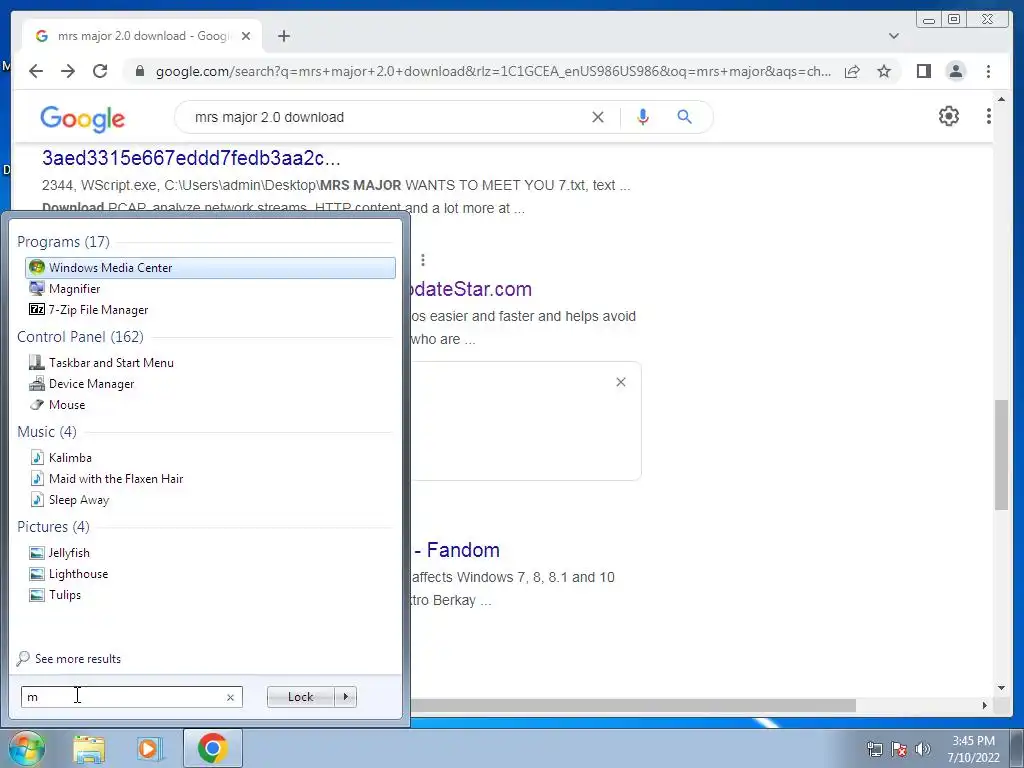Toggle Chrome side panel
This screenshot has width=1024, height=768.
pos(923,71)
